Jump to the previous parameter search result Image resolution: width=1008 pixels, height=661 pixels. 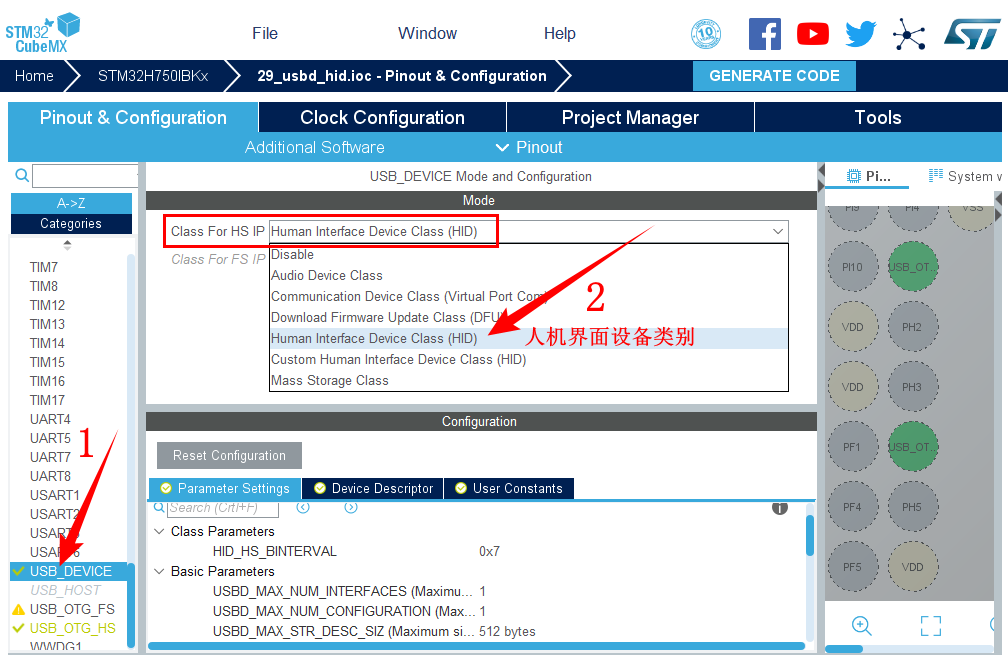click(x=303, y=508)
